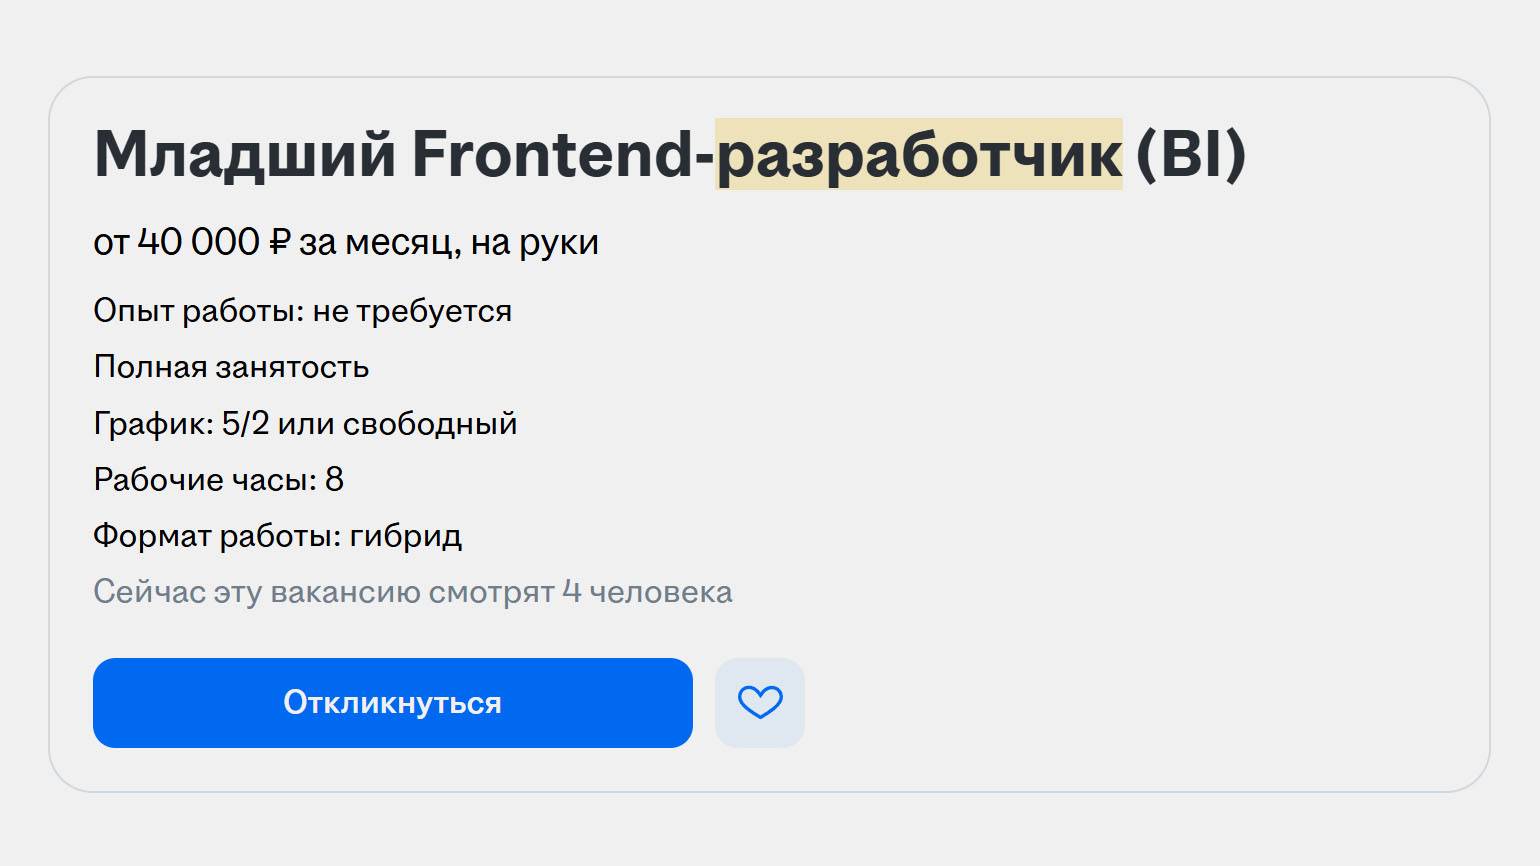Click the 'График: 5/2 или свободный' line
The height and width of the screenshot is (866, 1540).
pos(305,423)
